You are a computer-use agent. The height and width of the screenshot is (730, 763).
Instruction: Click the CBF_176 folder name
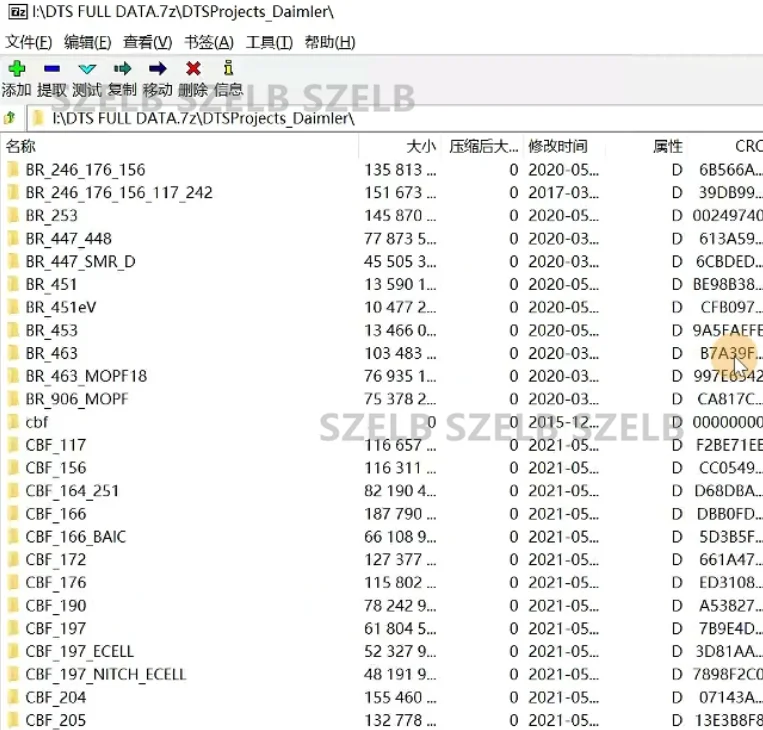point(56,583)
